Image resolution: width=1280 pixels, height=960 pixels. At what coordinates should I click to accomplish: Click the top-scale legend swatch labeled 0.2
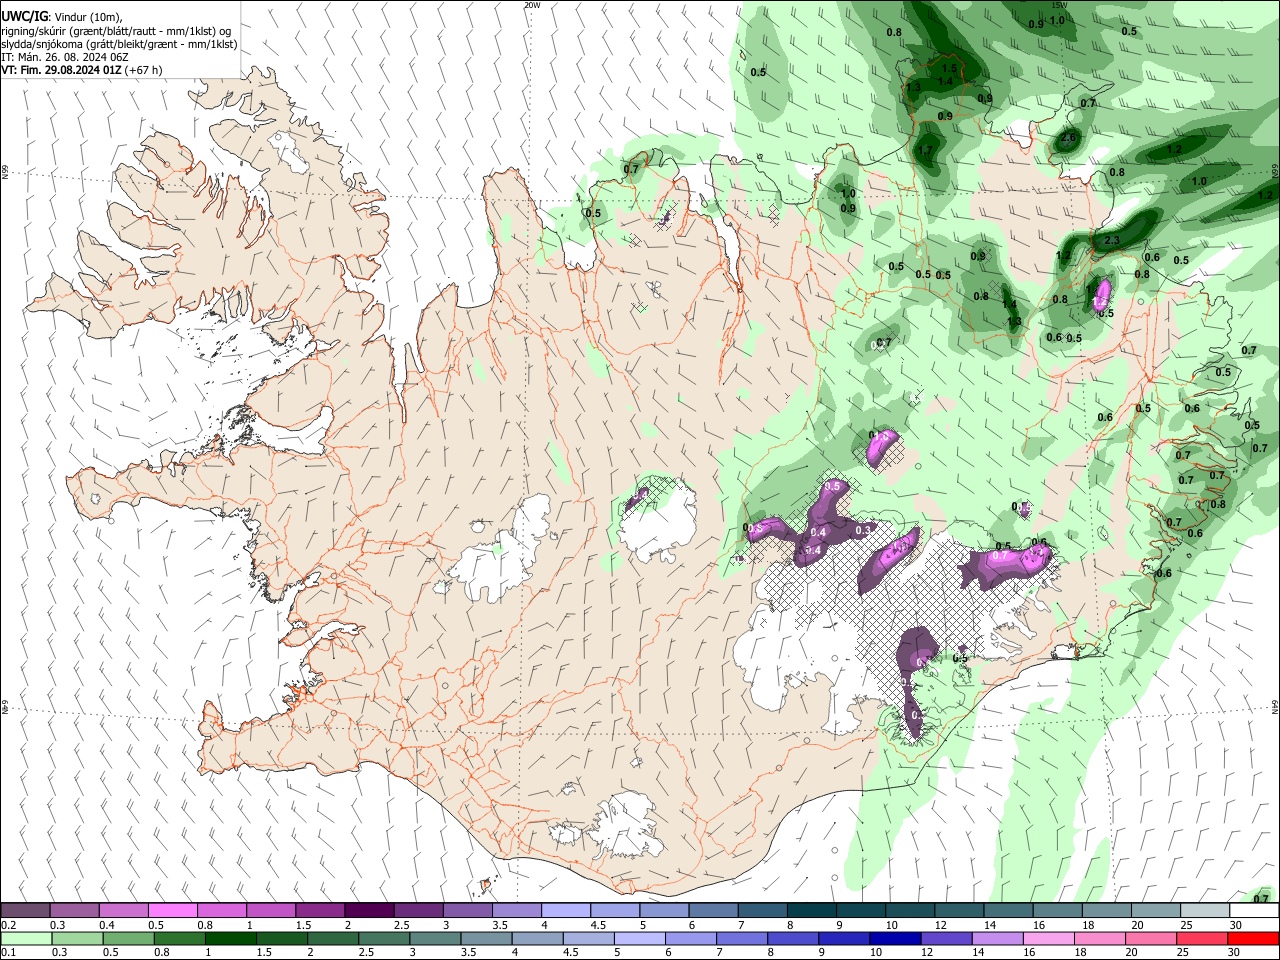pyautogui.click(x=26, y=910)
